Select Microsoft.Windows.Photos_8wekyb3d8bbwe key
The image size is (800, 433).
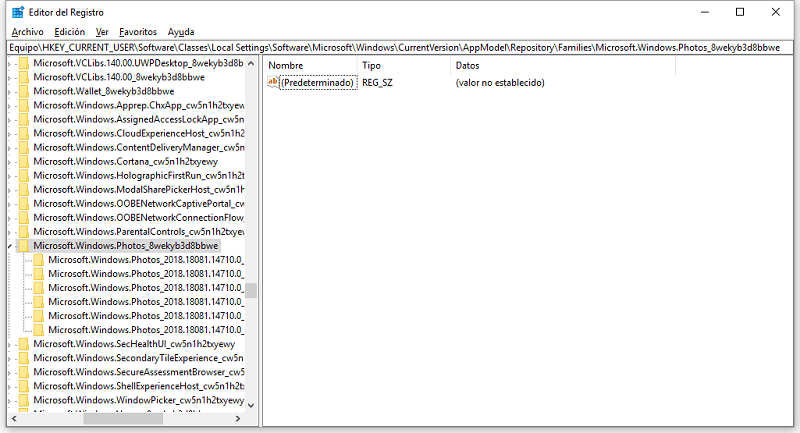(x=126, y=245)
